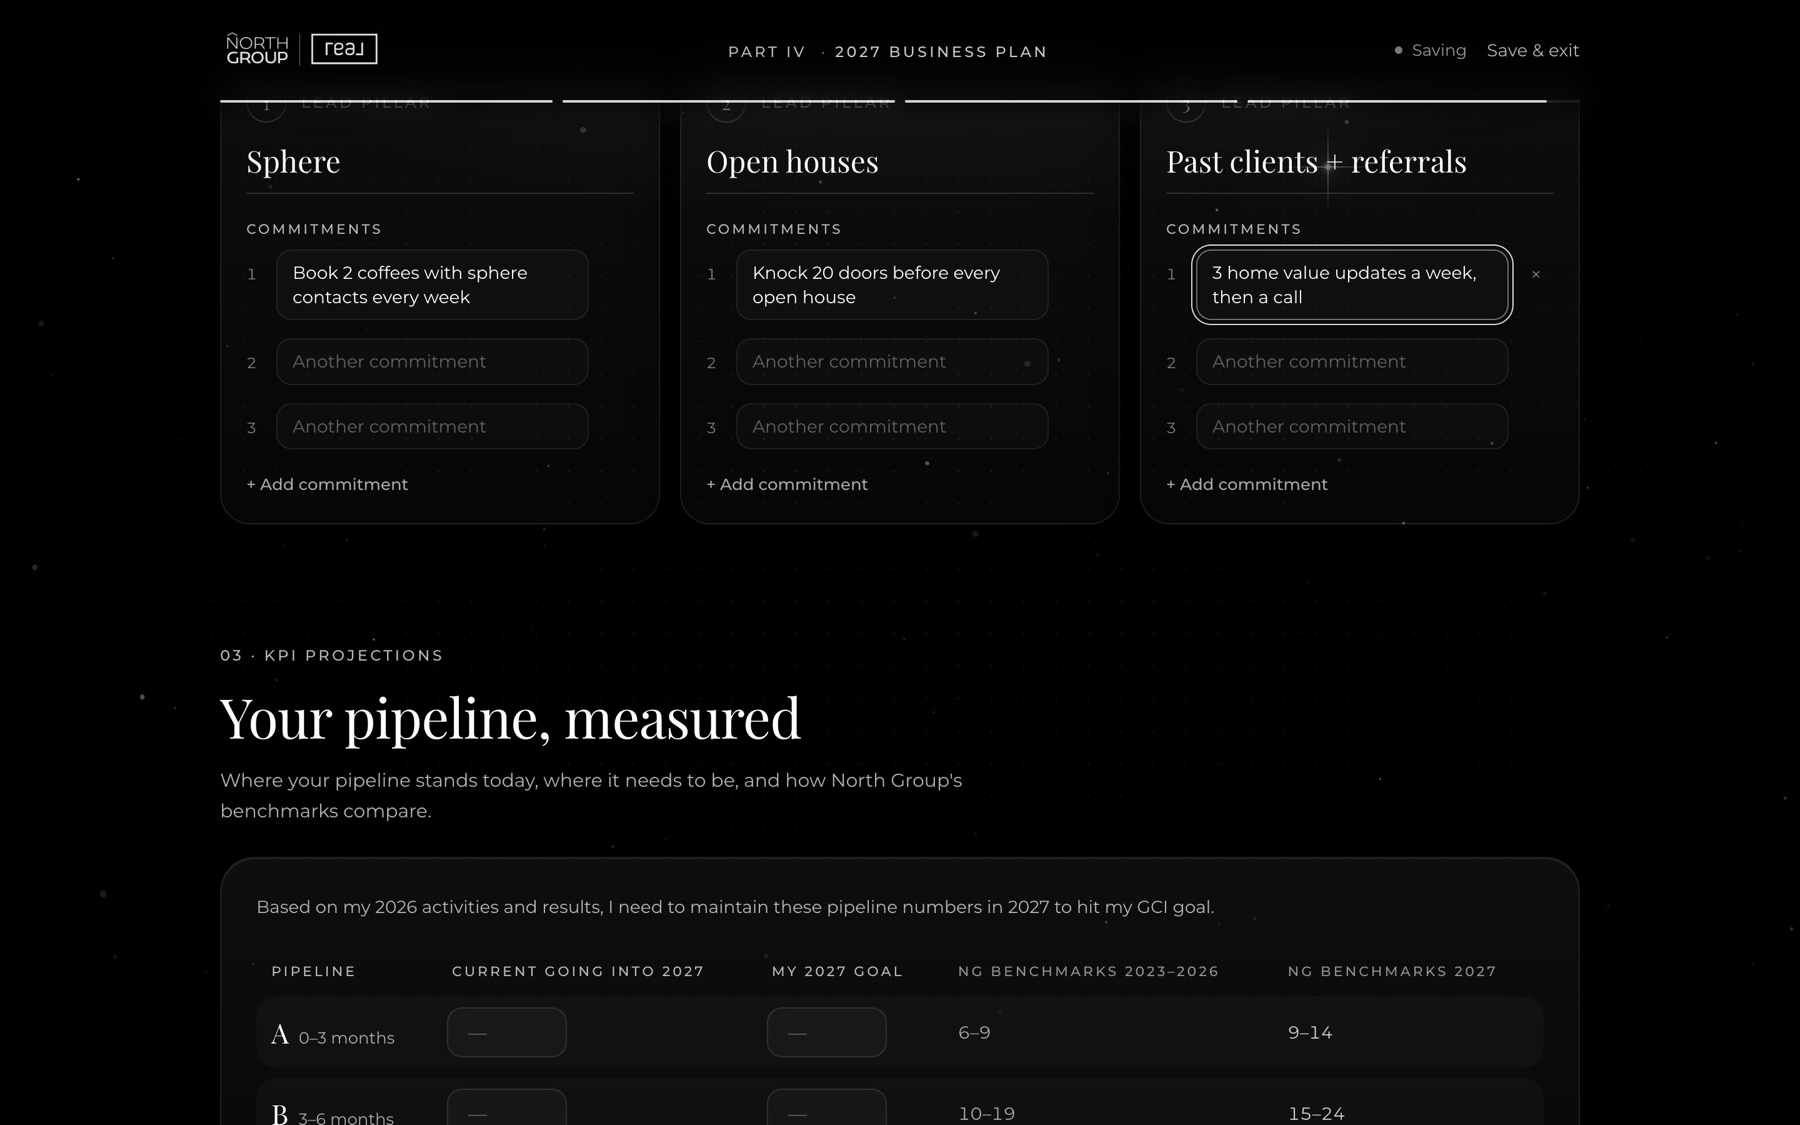The height and width of the screenshot is (1125, 1800).
Task: Click the North Group logo
Action: coord(257,49)
